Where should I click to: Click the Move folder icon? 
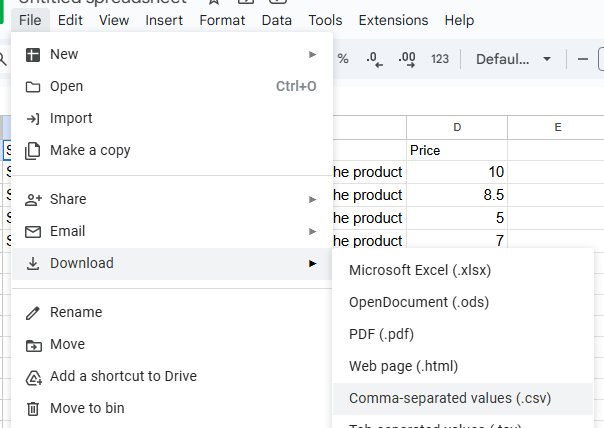coord(34,346)
